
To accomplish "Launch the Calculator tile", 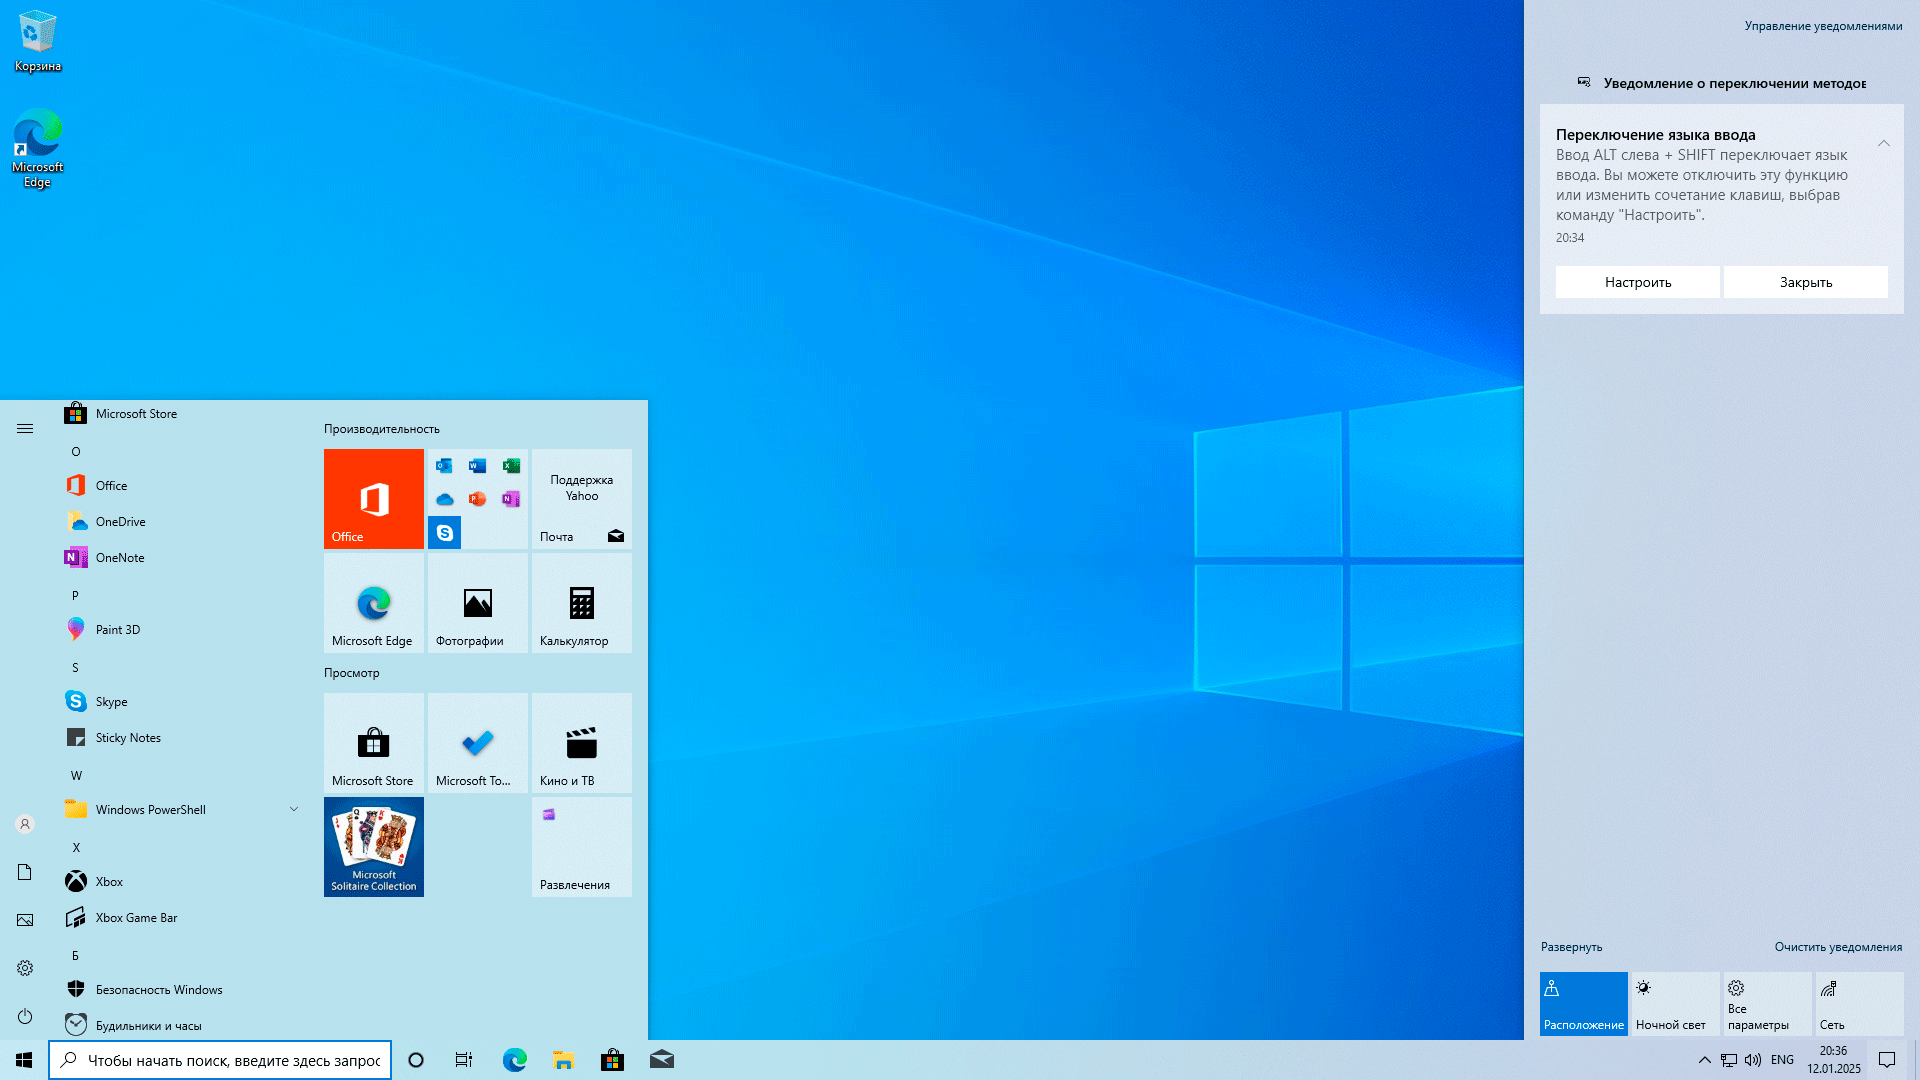I will [x=581, y=603].
